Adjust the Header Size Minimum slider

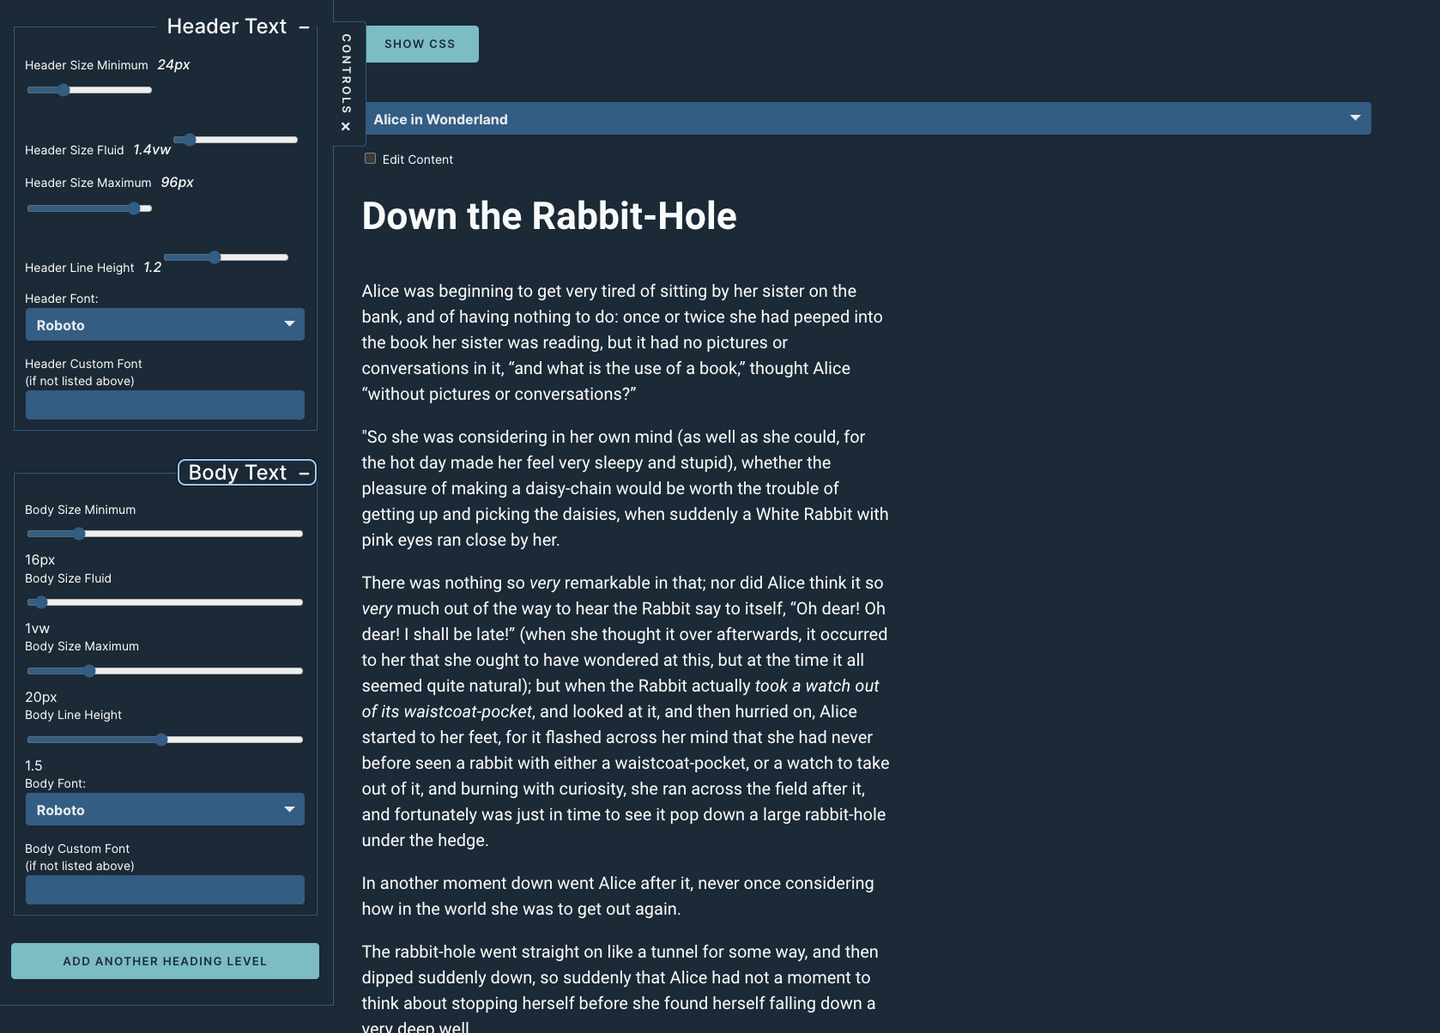(x=89, y=90)
